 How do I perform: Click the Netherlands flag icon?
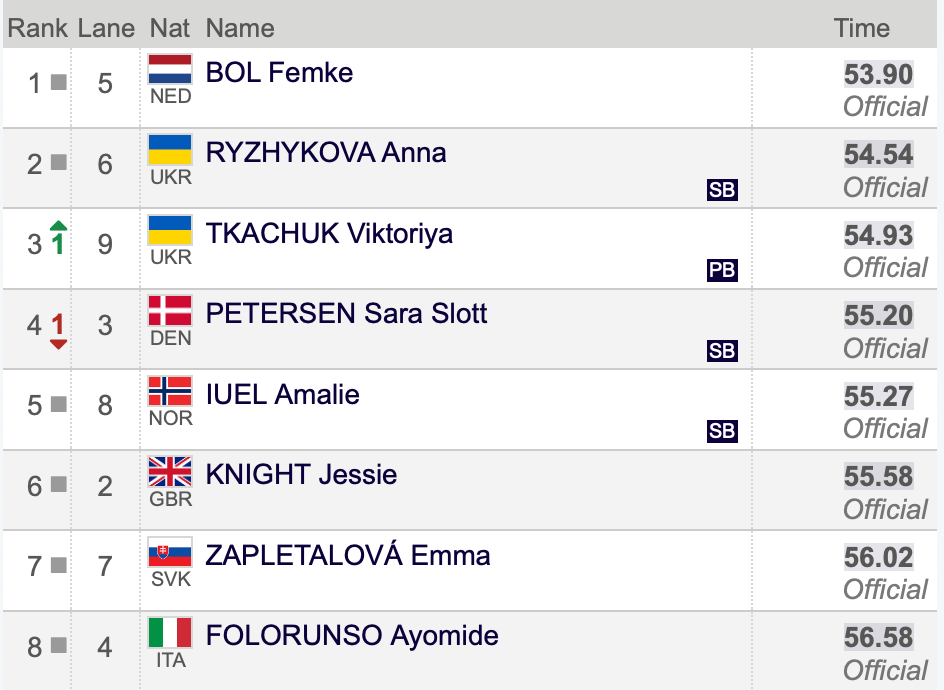[x=170, y=69]
